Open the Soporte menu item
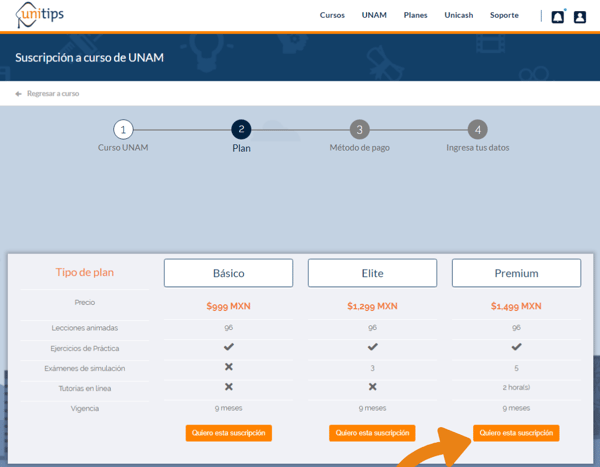600x467 pixels. pos(504,15)
